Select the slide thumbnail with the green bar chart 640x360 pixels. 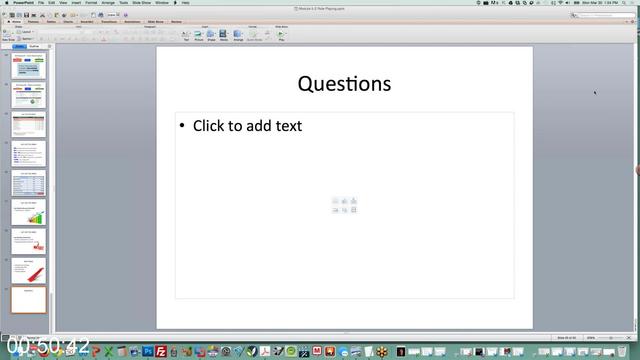29,212
